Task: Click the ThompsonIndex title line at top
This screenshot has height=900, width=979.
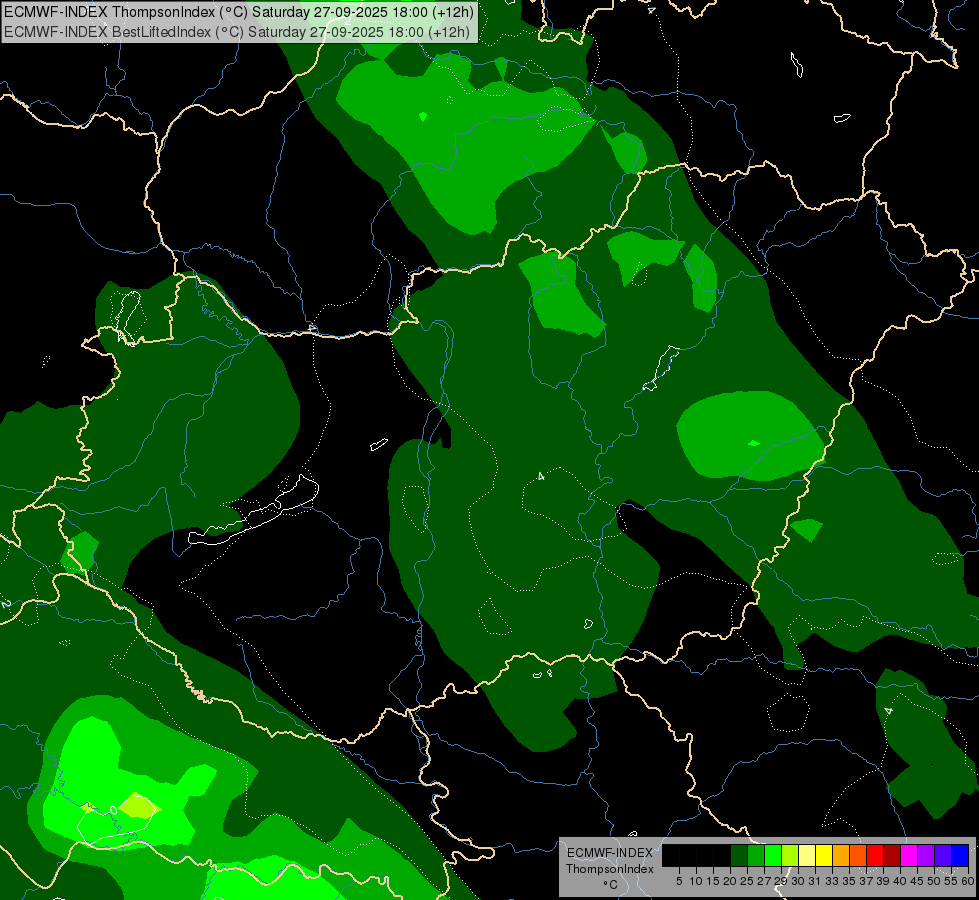Action: (x=239, y=11)
